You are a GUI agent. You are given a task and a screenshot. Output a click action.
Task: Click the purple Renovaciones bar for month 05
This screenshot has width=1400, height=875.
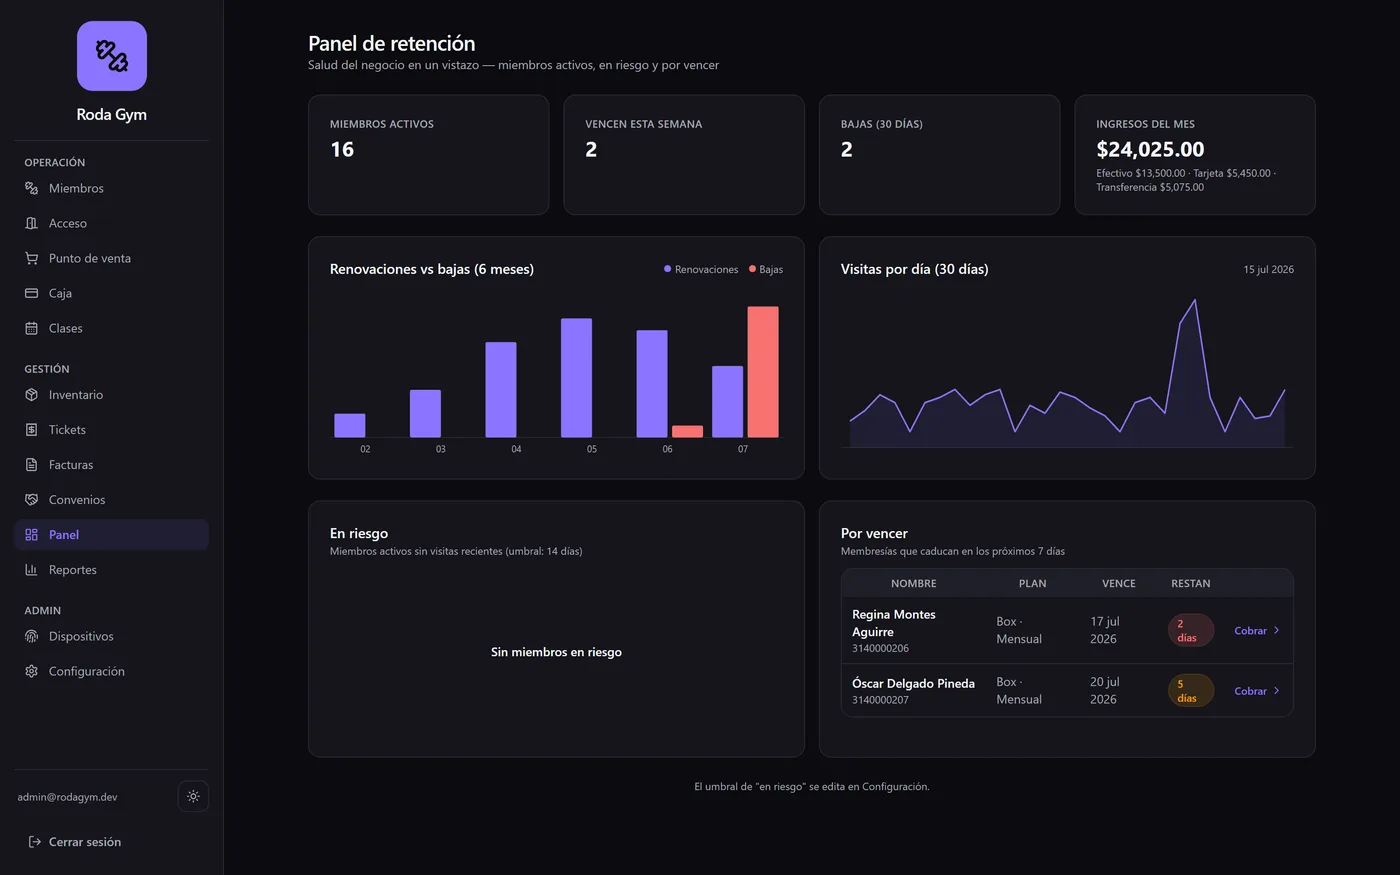[x=576, y=378]
